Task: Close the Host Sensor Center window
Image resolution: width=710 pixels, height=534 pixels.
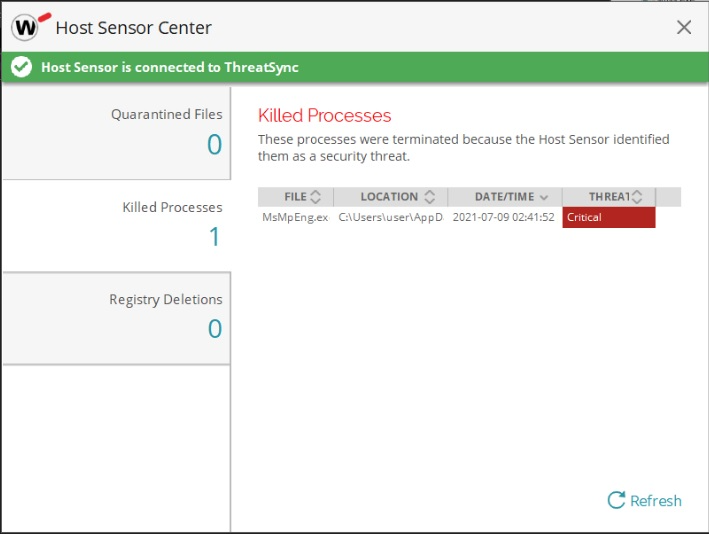Action: [684, 27]
